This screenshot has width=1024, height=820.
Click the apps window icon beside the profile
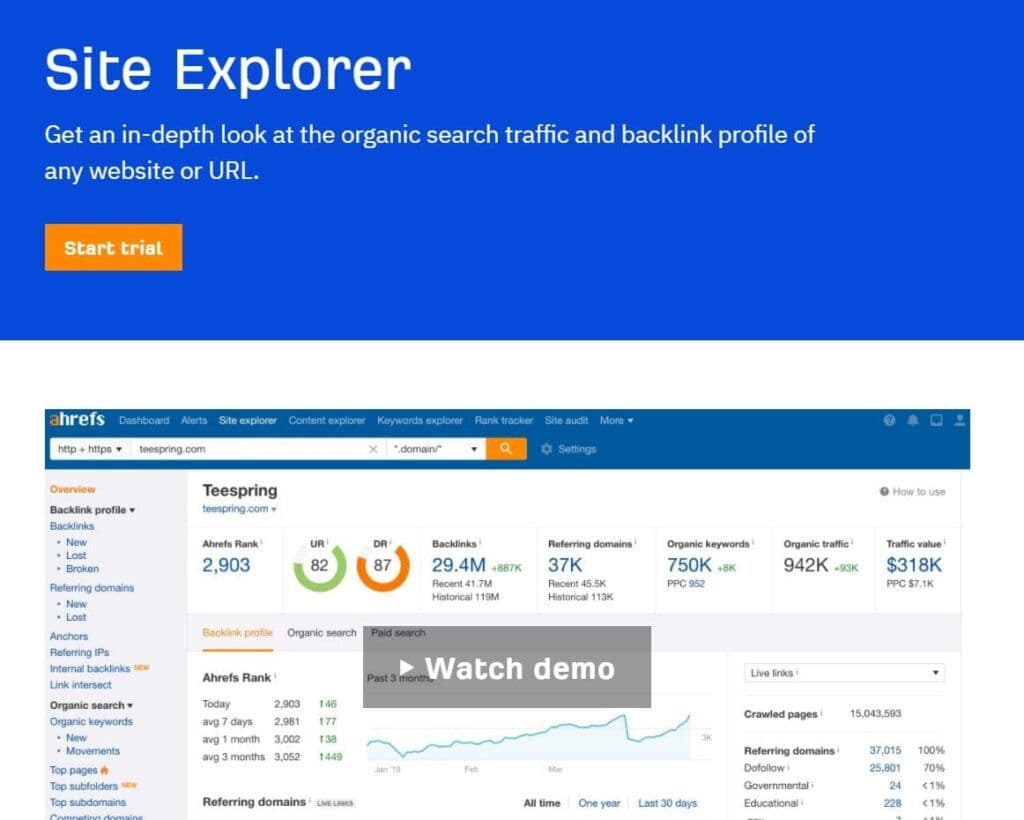point(935,421)
